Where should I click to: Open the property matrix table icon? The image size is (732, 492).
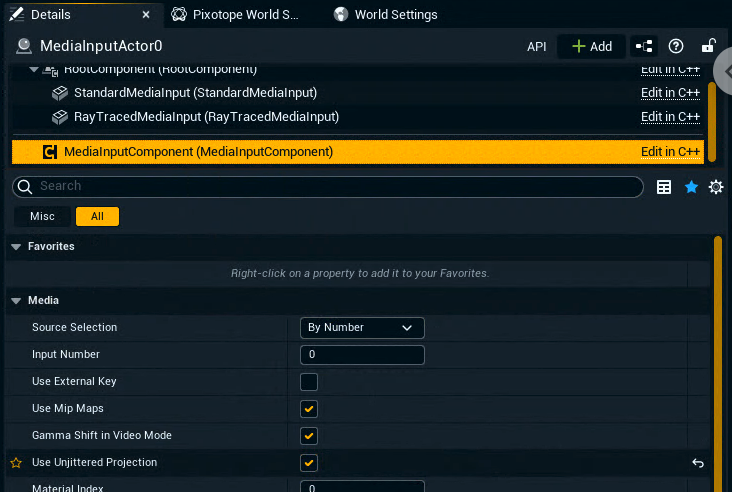coord(664,187)
